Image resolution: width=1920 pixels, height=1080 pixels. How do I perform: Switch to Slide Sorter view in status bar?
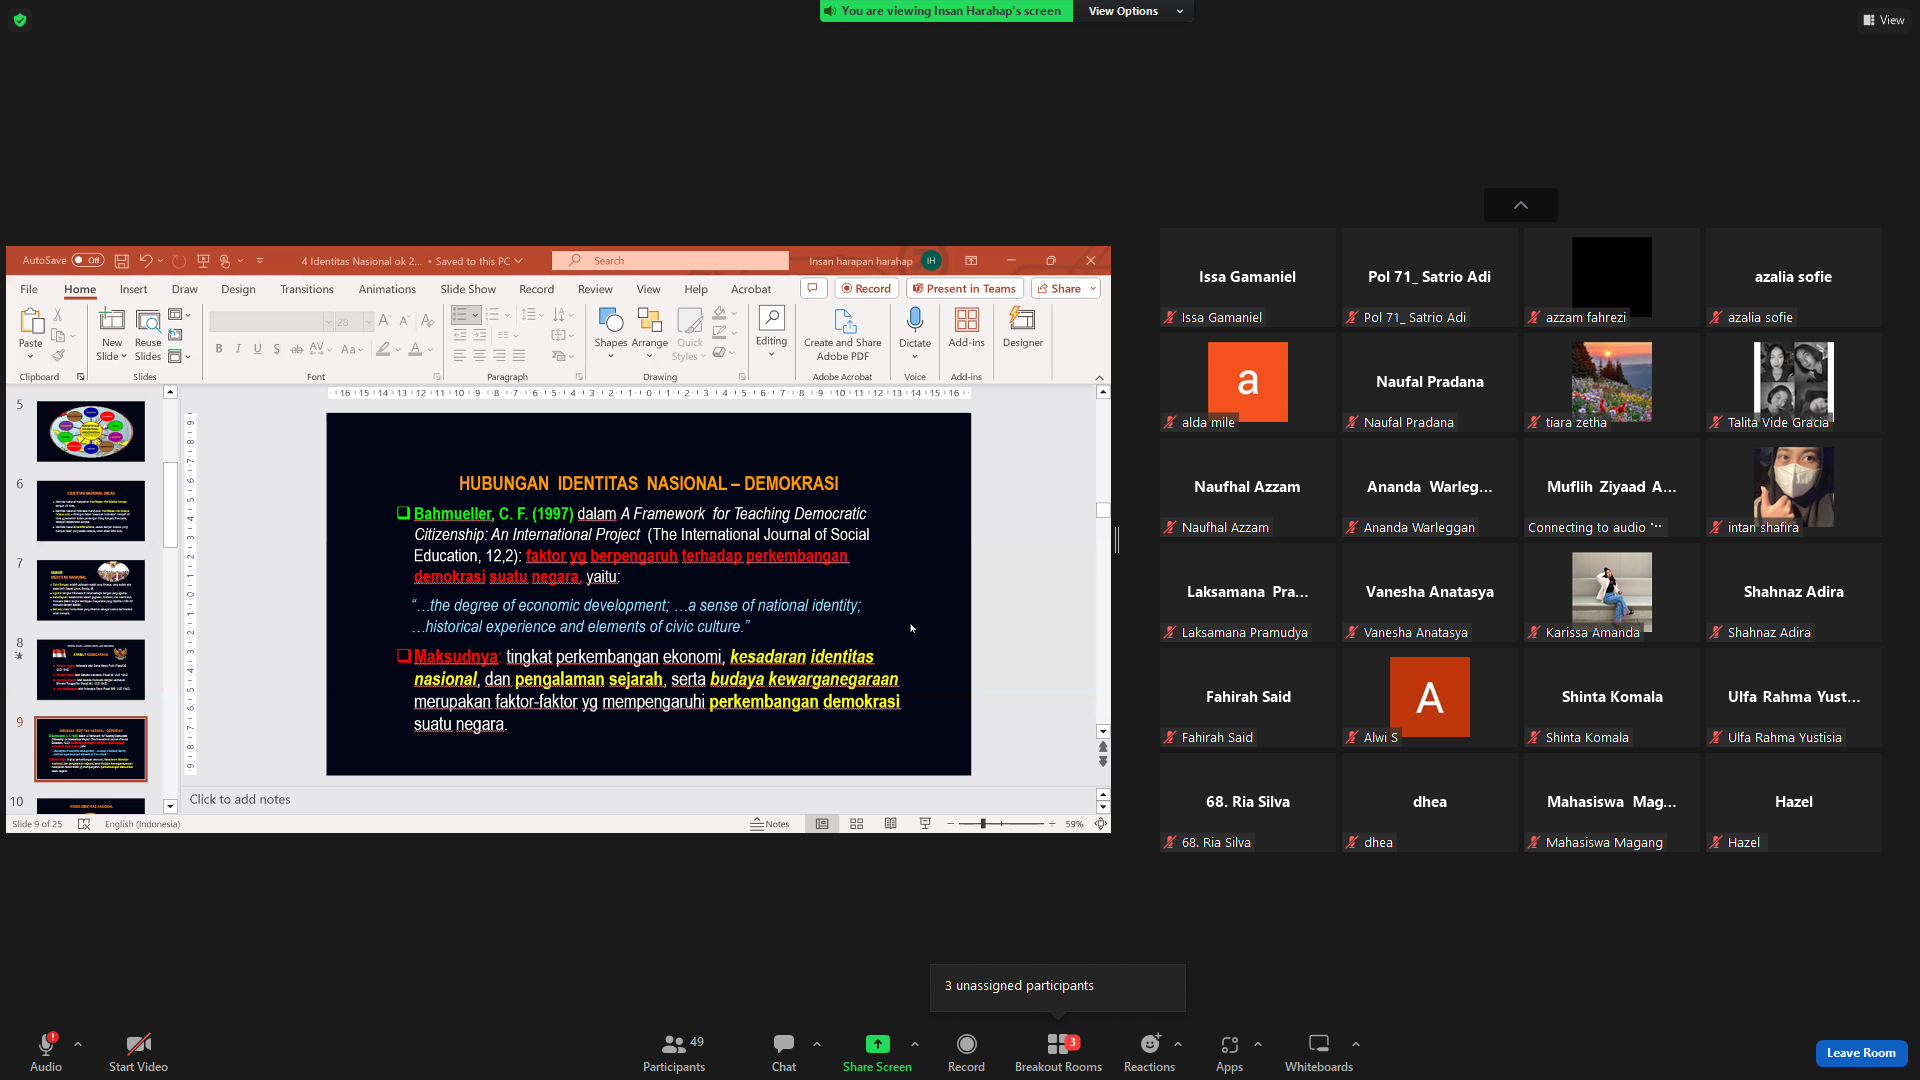[857, 824]
